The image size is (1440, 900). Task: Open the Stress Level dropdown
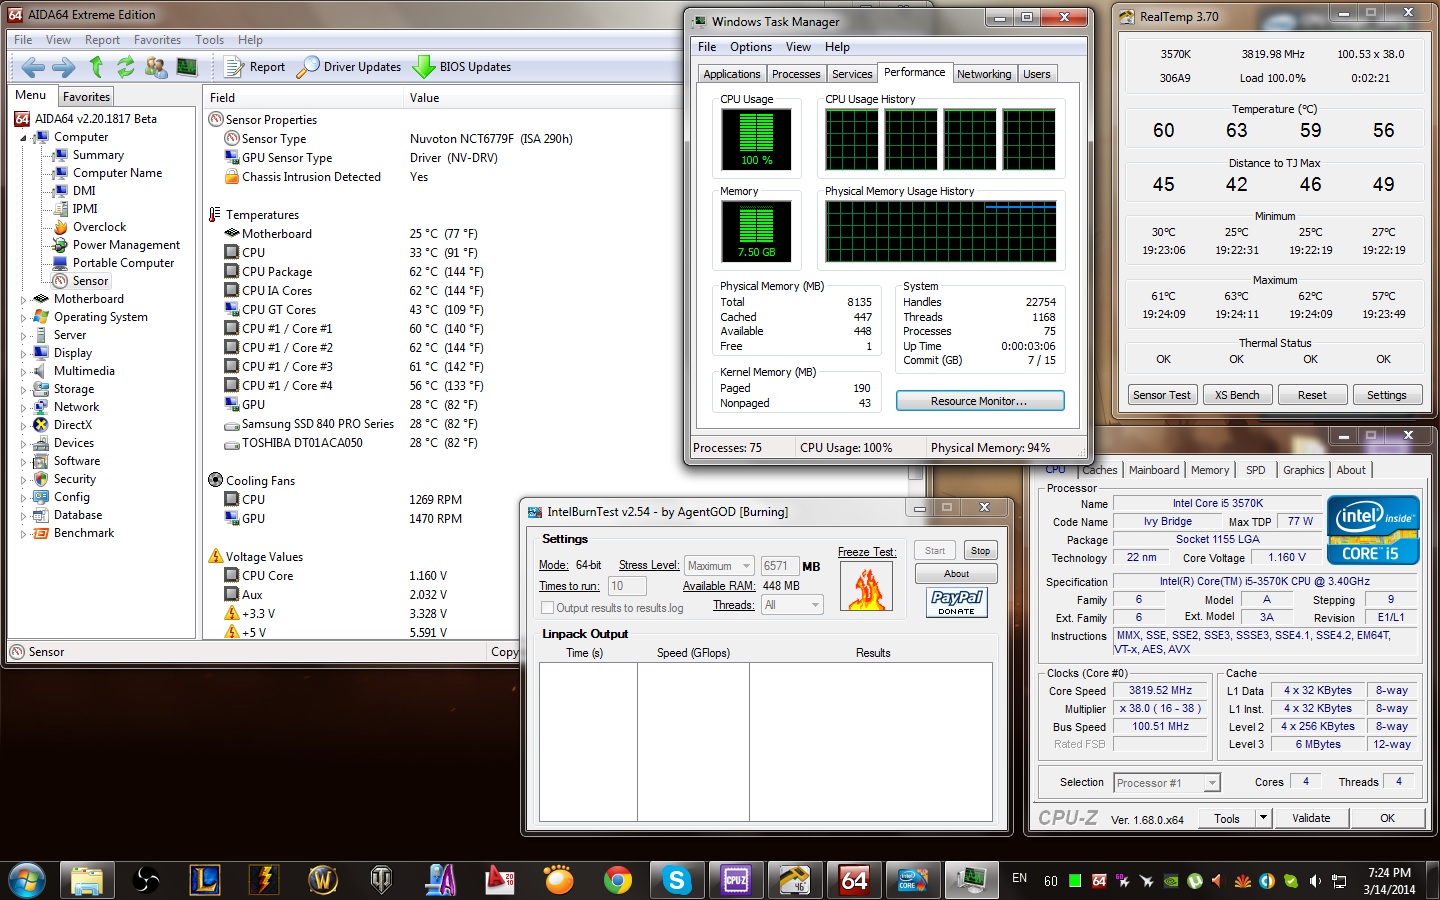(719, 566)
